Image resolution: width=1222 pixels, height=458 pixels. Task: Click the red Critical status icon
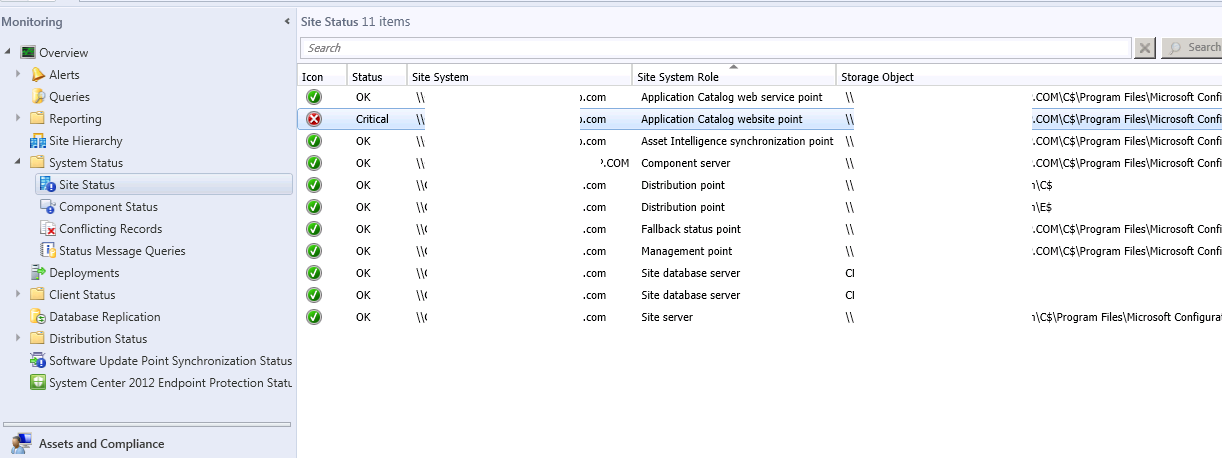(314, 119)
